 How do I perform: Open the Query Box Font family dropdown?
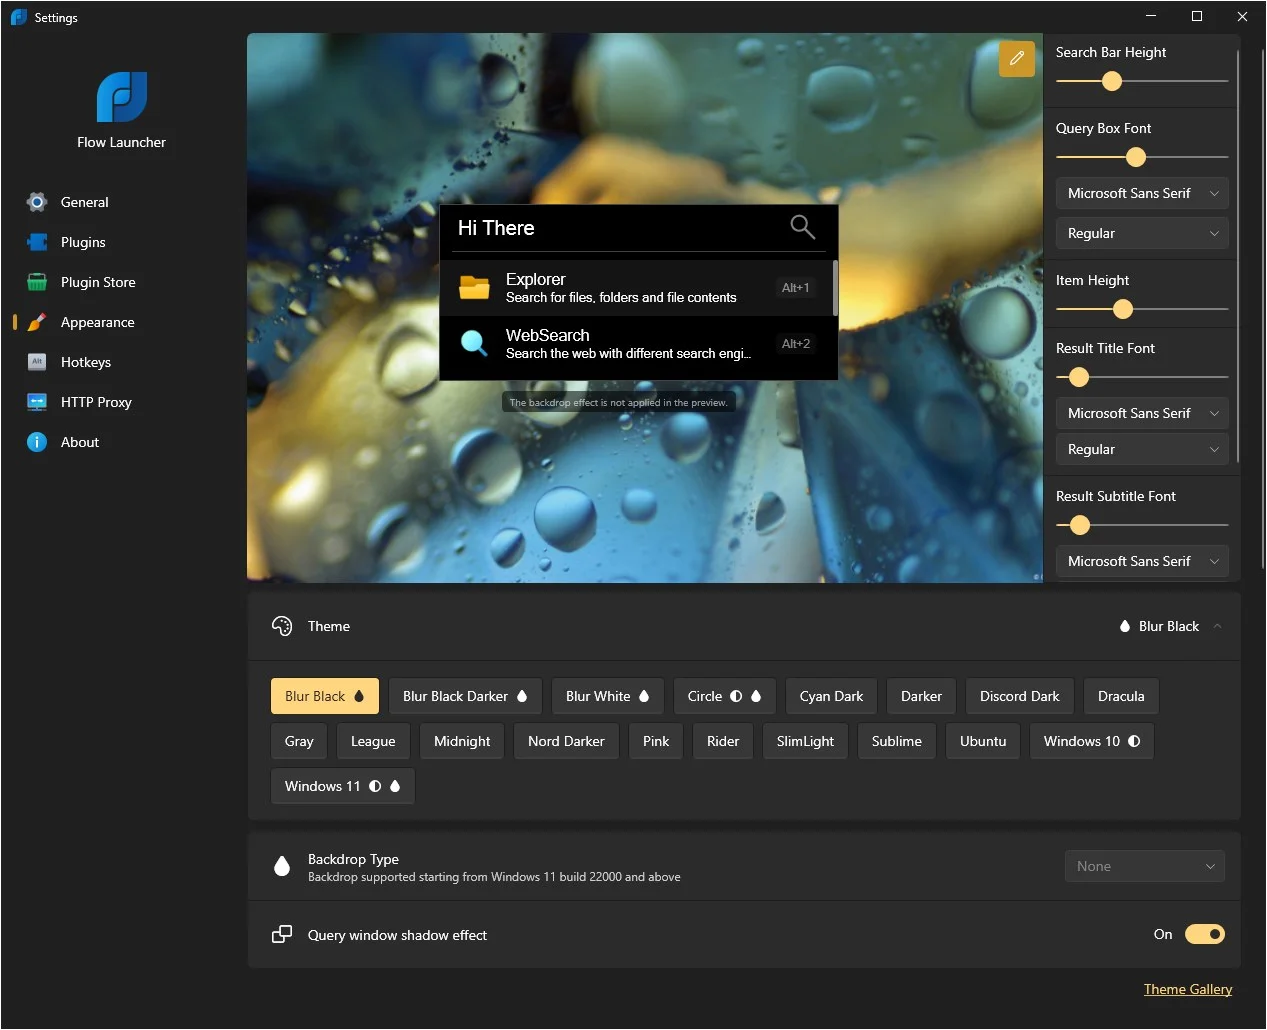(x=1142, y=193)
